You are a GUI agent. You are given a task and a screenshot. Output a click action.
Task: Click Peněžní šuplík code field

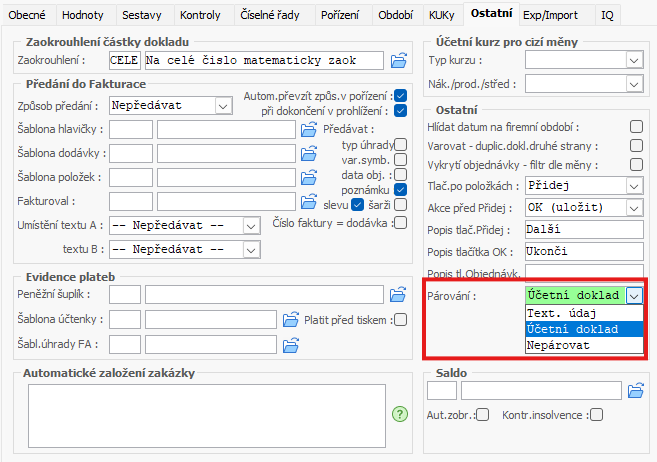coord(124,294)
